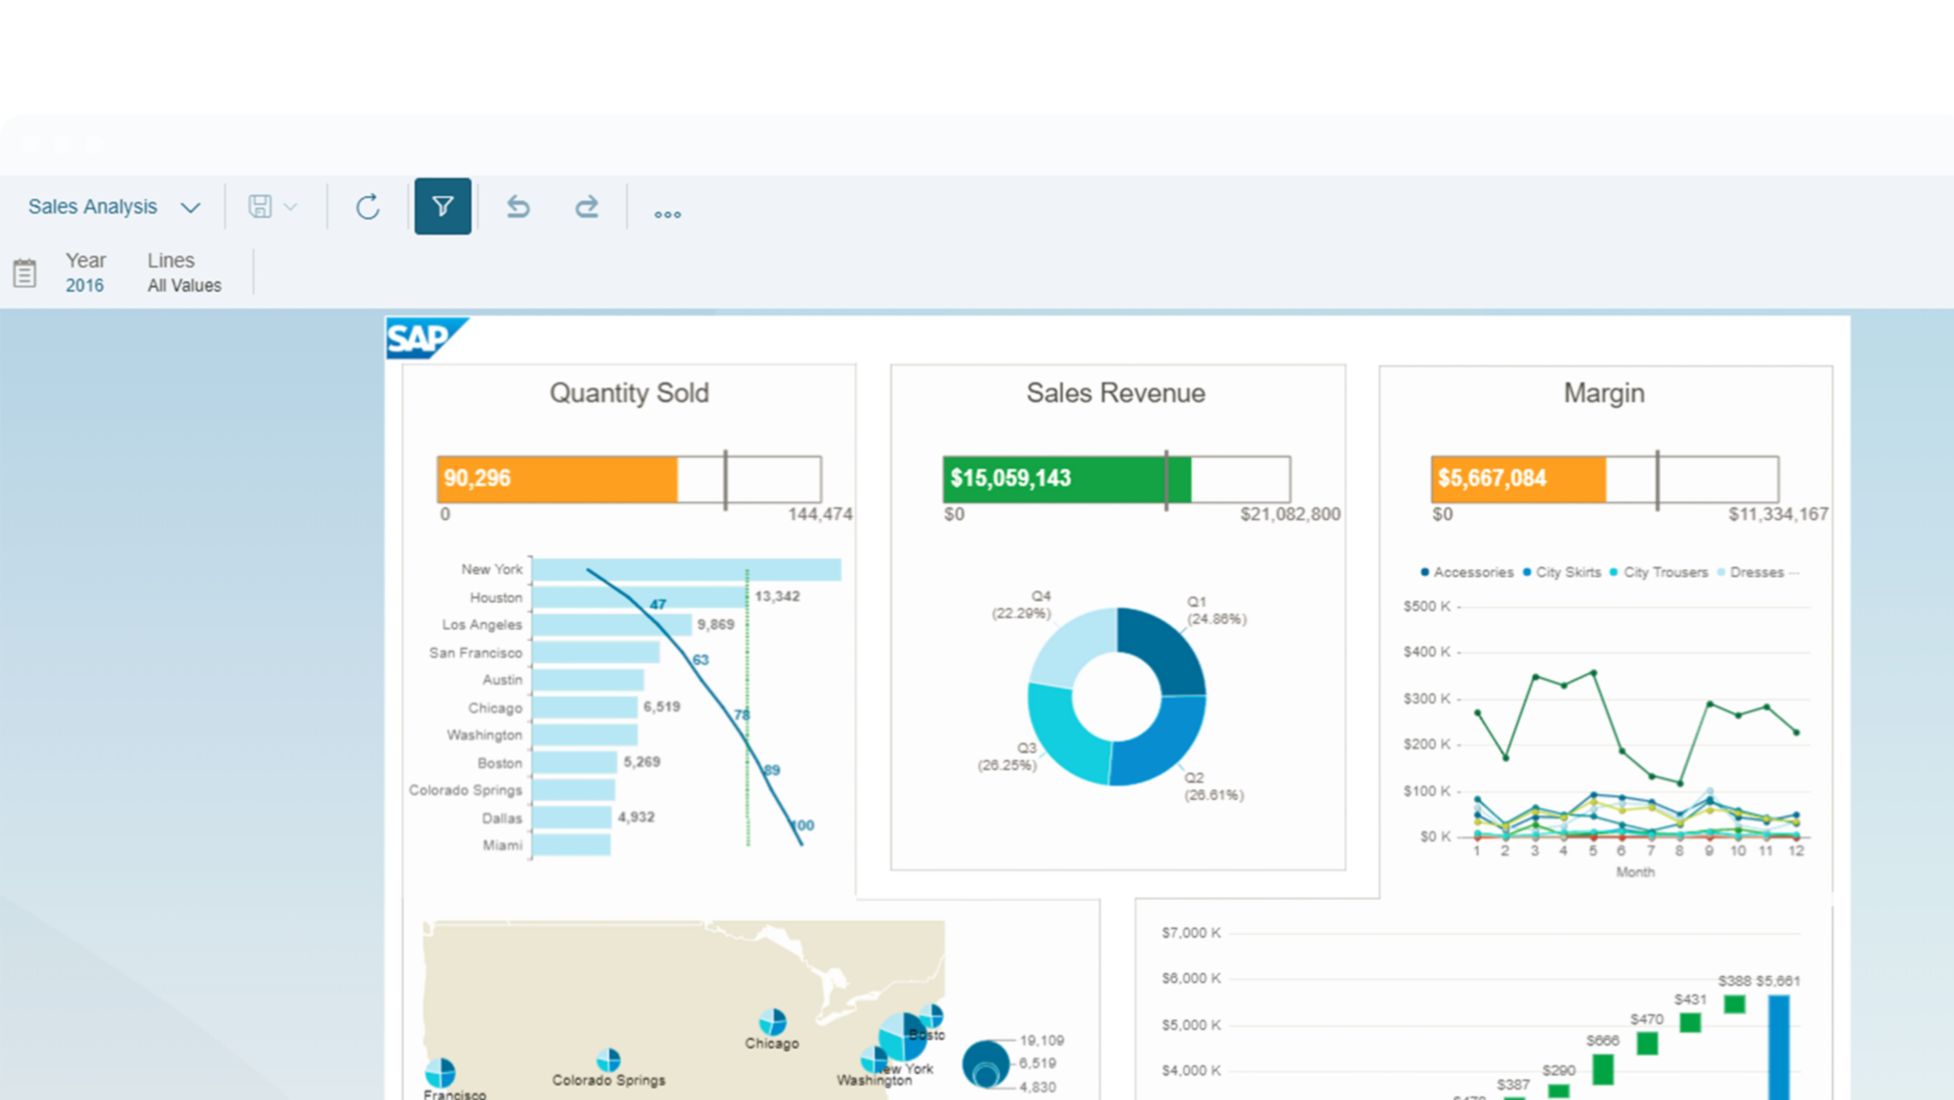
Task: Click the orange Quantity Sold gauge bar
Action: pos(557,479)
